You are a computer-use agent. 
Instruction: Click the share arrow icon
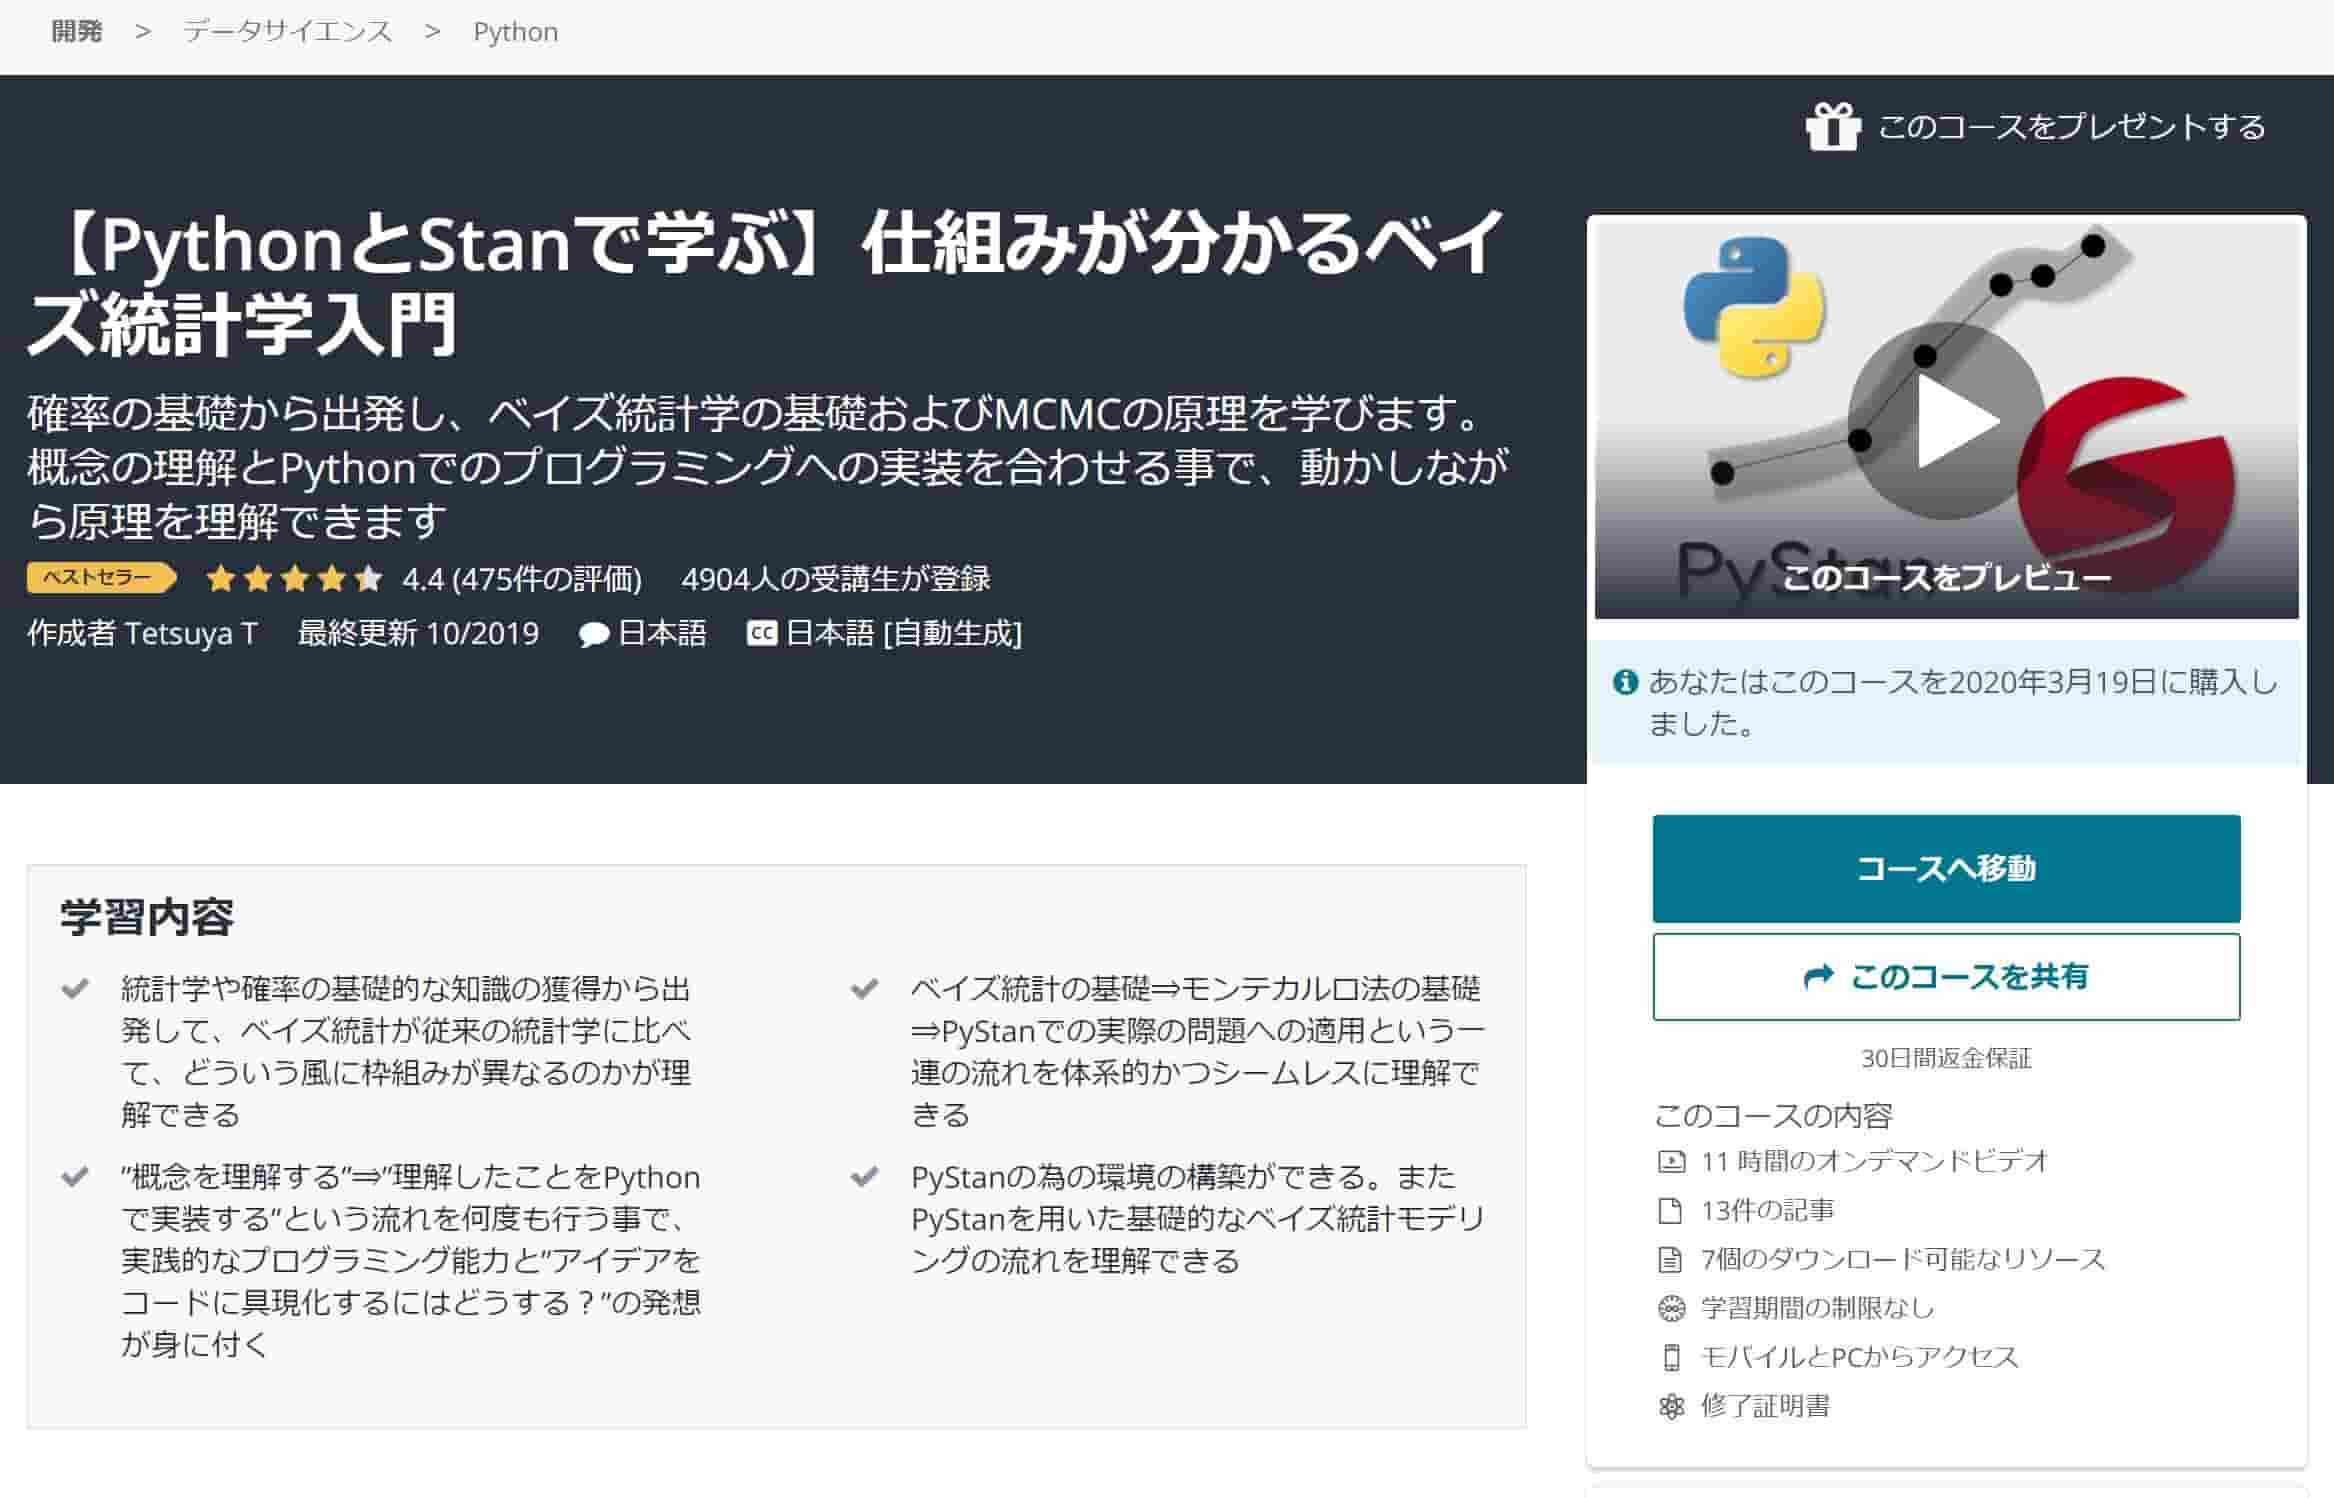point(1818,976)
